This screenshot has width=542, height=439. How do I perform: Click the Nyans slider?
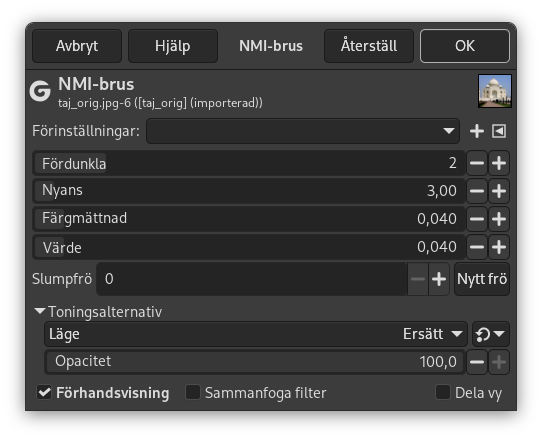point(249,191)
